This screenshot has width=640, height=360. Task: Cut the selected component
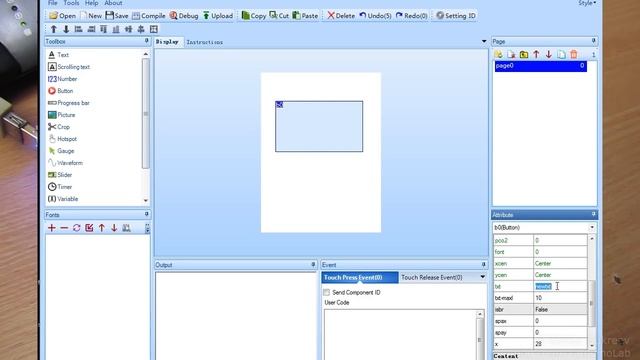[x=279, y=16]
